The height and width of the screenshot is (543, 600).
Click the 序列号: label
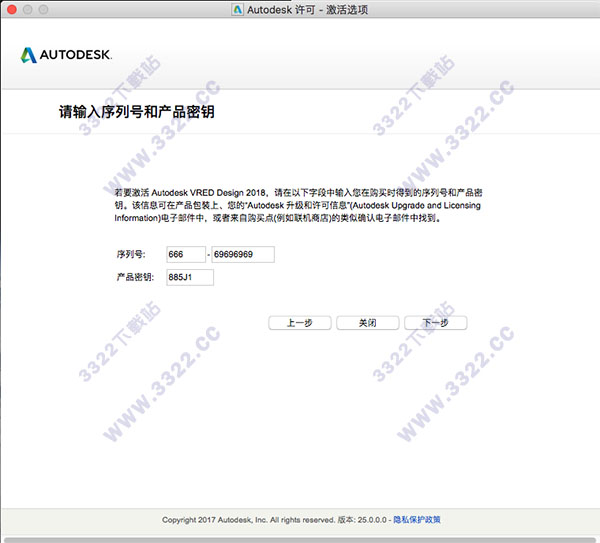(131, 254)
